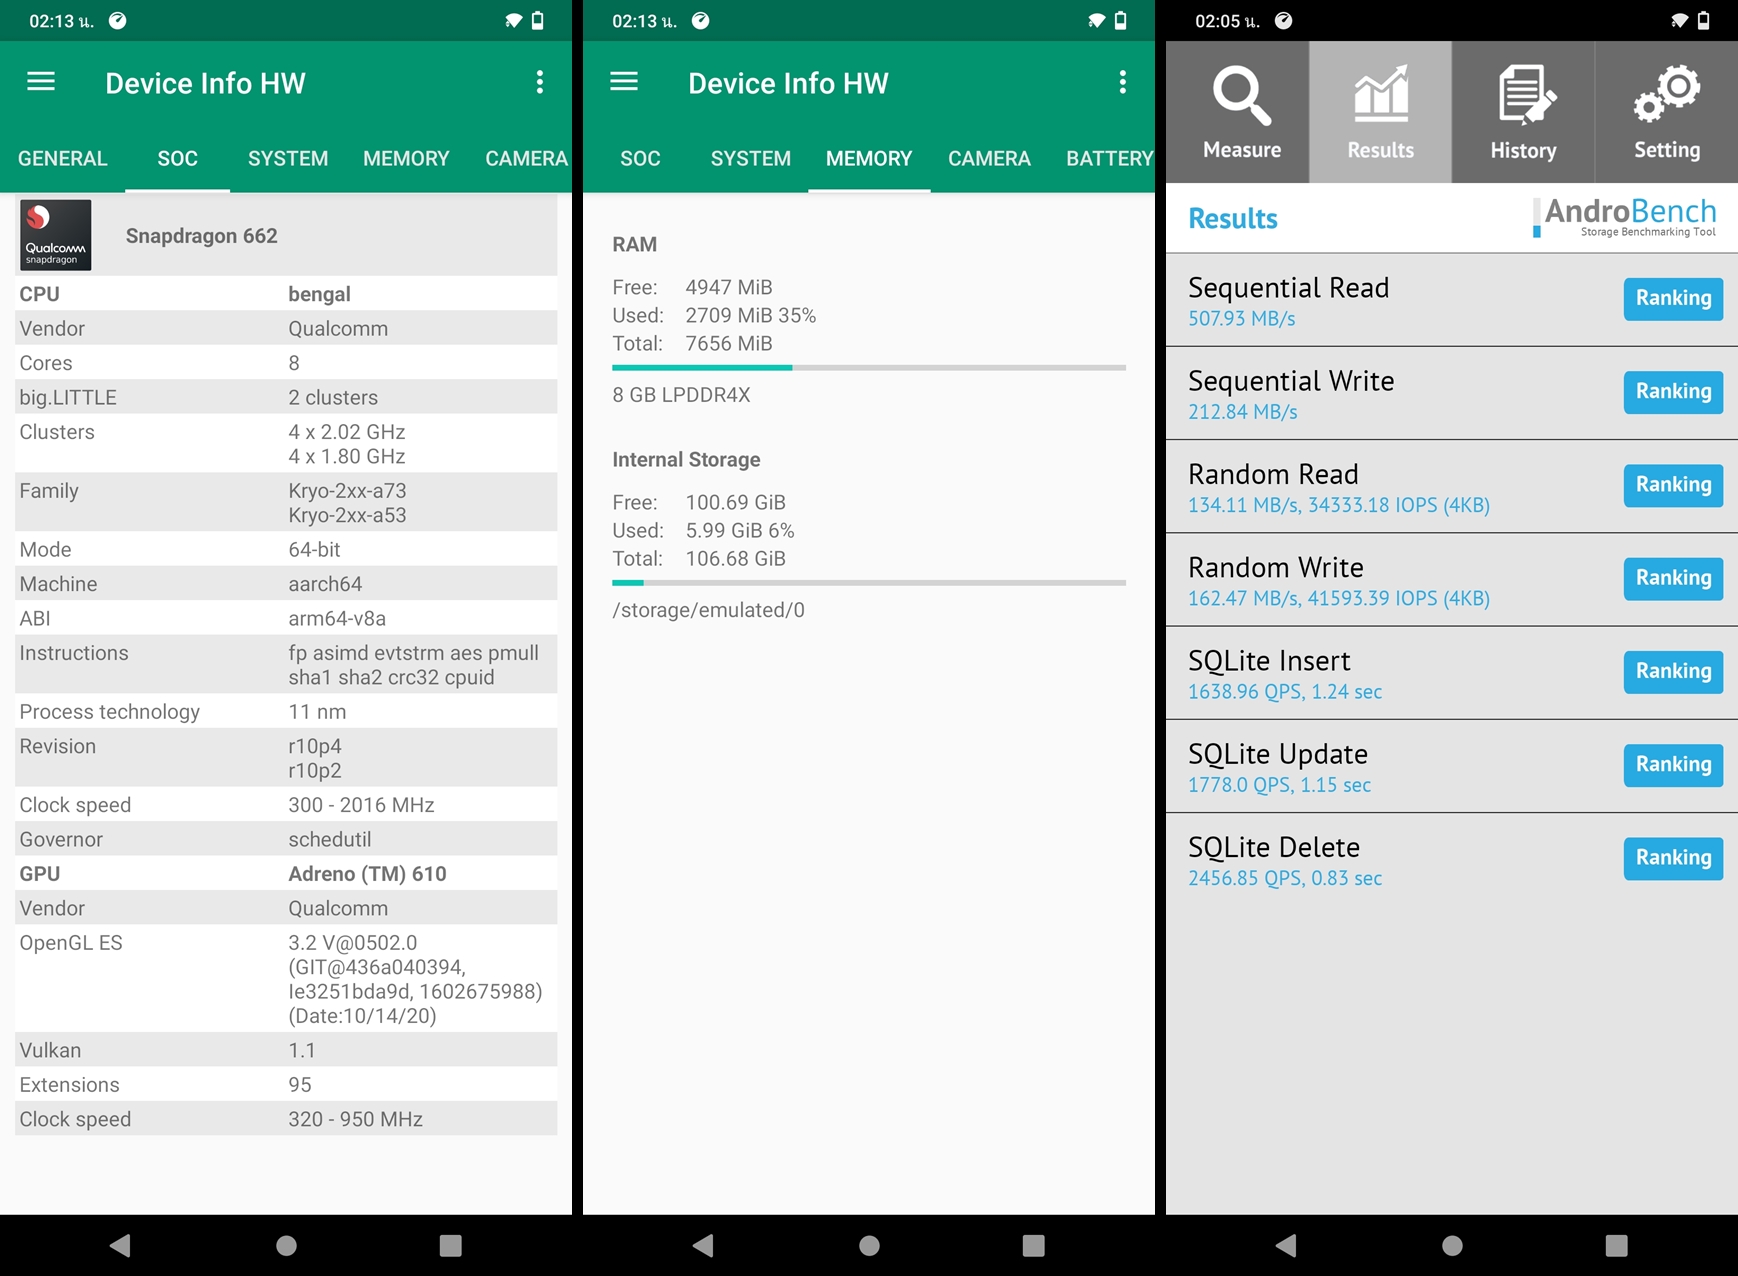Open the Setting tab in AndroBench
Image resolution: width=1738 pixels, height=1276 pixels.
click(x=1667, y=112)
